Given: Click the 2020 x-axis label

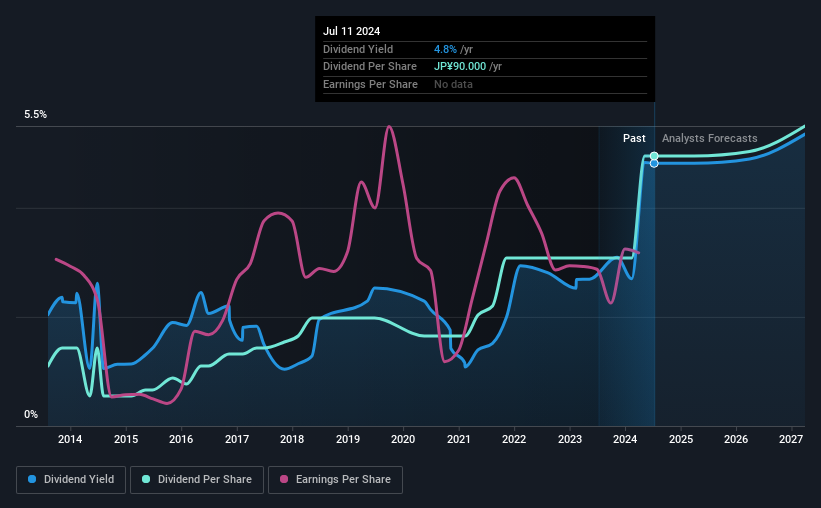Looking at the screenshot, I should tap(403, 439).
